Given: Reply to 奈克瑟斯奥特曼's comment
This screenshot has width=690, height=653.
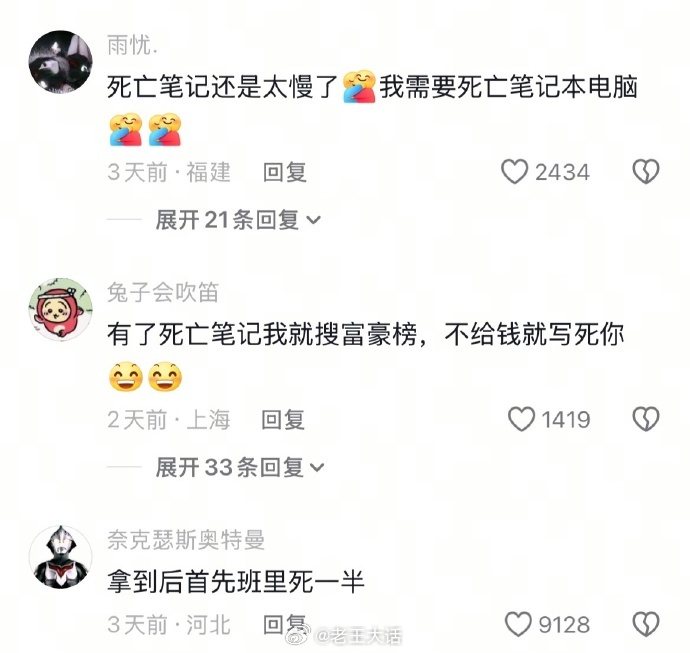Looking at the screenshot, I should (x=284, y=624).
